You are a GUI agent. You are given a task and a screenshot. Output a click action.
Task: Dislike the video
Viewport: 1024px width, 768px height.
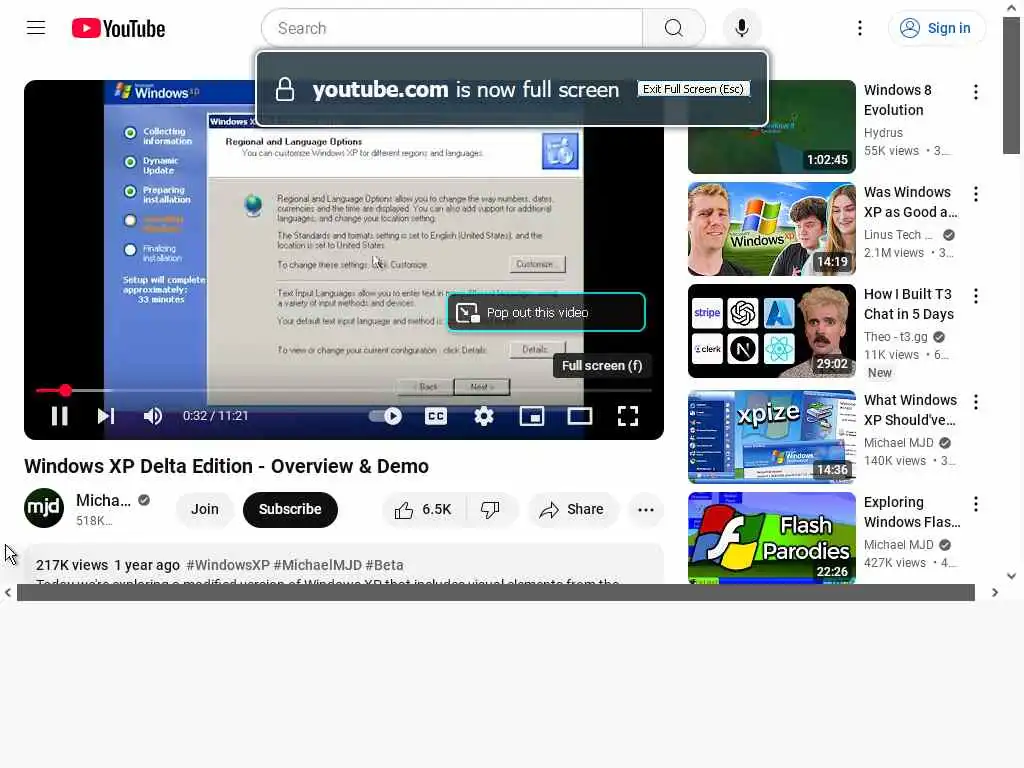(x=490, y=509)
